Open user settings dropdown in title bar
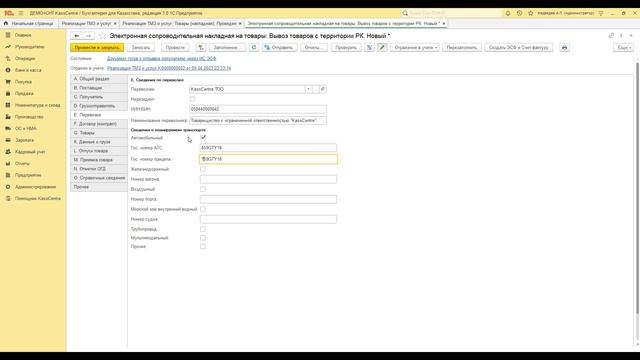Viewport: 640px width, 360px height. (x=601, y=13)
